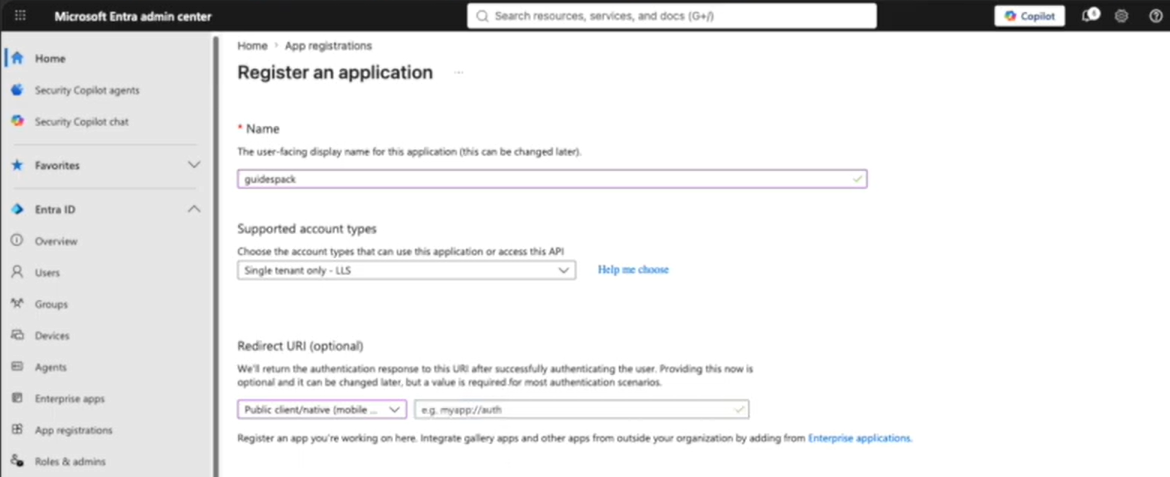
Task: Click the Roles & admins icon
Action: [x=17, y=461]
